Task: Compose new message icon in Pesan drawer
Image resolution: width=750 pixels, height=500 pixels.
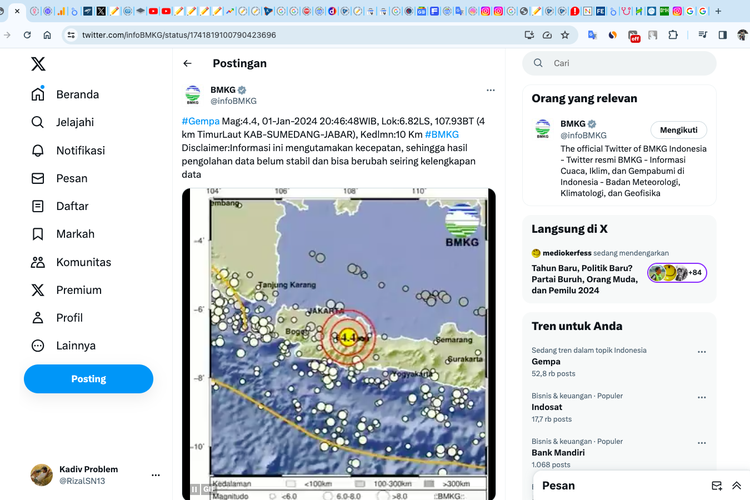Action: point(717,486)
